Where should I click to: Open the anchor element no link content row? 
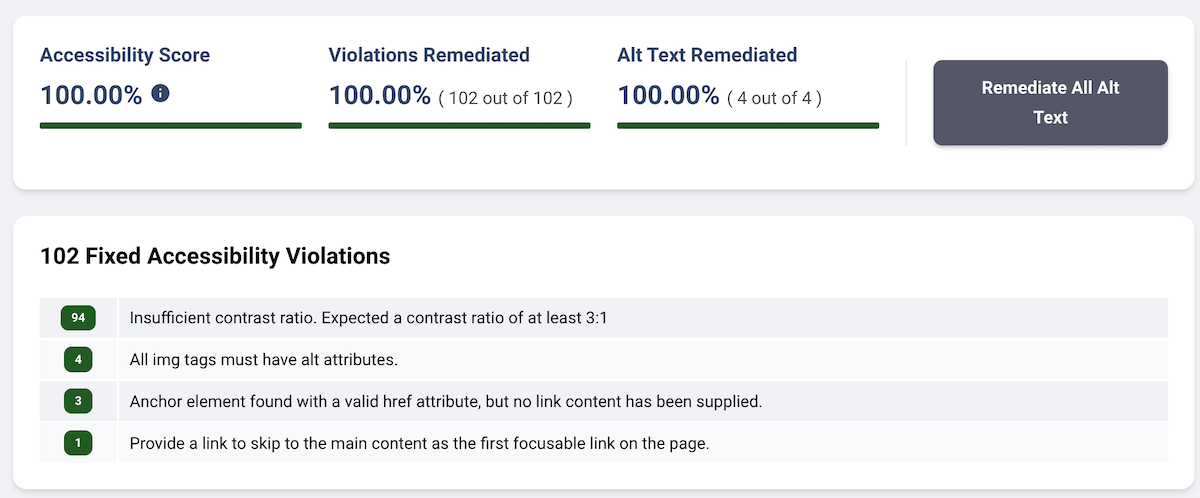(604, 401)
